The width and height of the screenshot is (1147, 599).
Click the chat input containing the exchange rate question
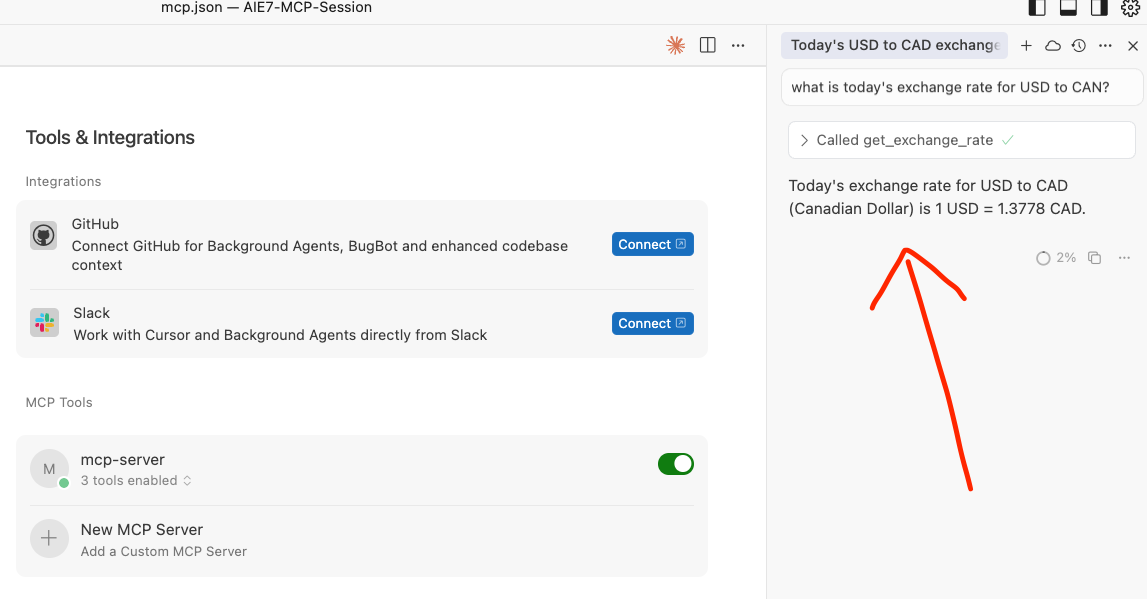959,87
